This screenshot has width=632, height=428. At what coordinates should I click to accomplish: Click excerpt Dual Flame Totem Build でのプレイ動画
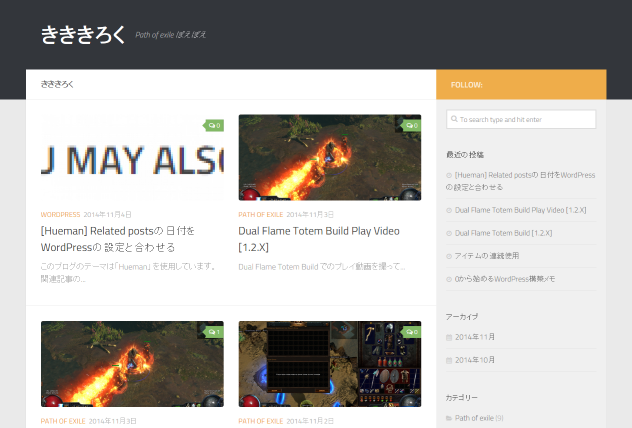click(x=322, y=267)
